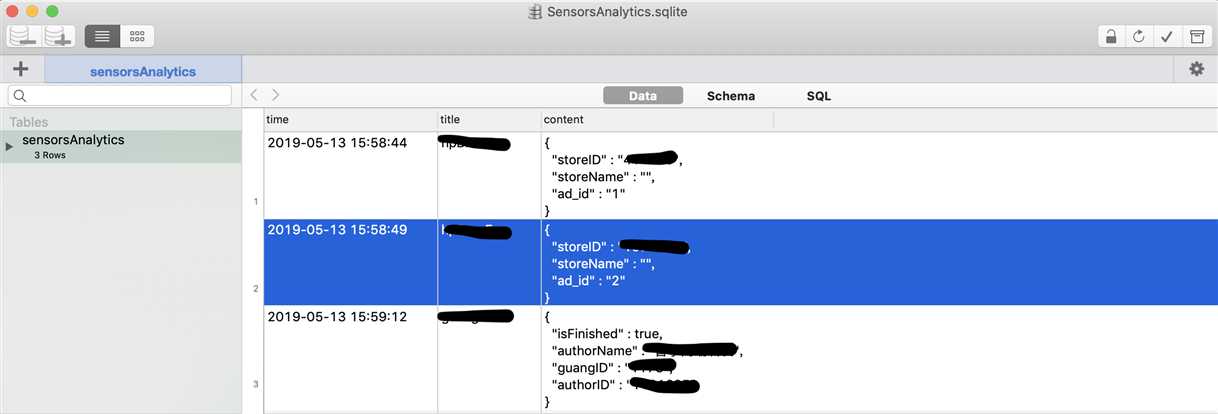Select the sensorsAnalytics database tab
1218x414 pixels.
(143, 71)
